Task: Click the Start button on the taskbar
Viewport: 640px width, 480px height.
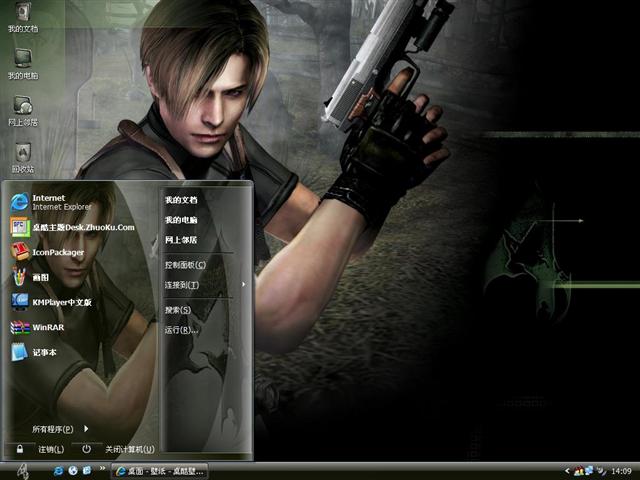Action: [x=23, y=471]
